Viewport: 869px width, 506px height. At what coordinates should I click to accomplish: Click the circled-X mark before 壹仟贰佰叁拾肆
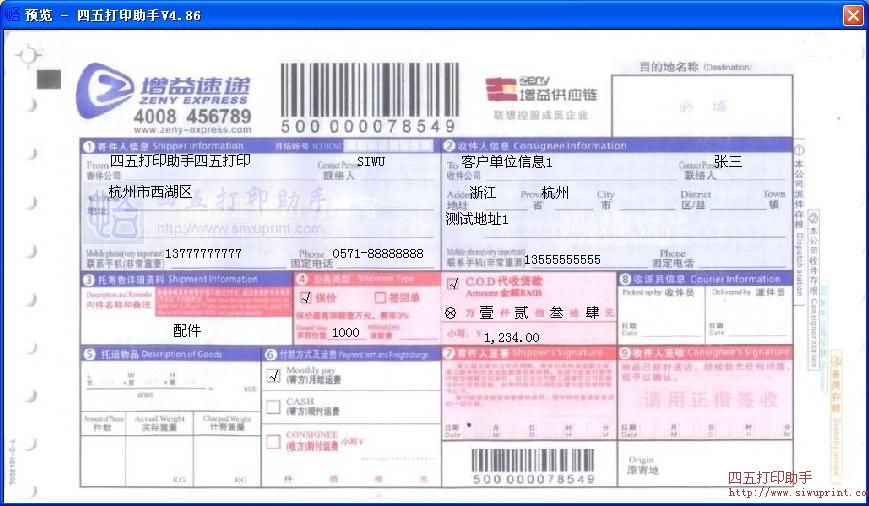(451, 314)
